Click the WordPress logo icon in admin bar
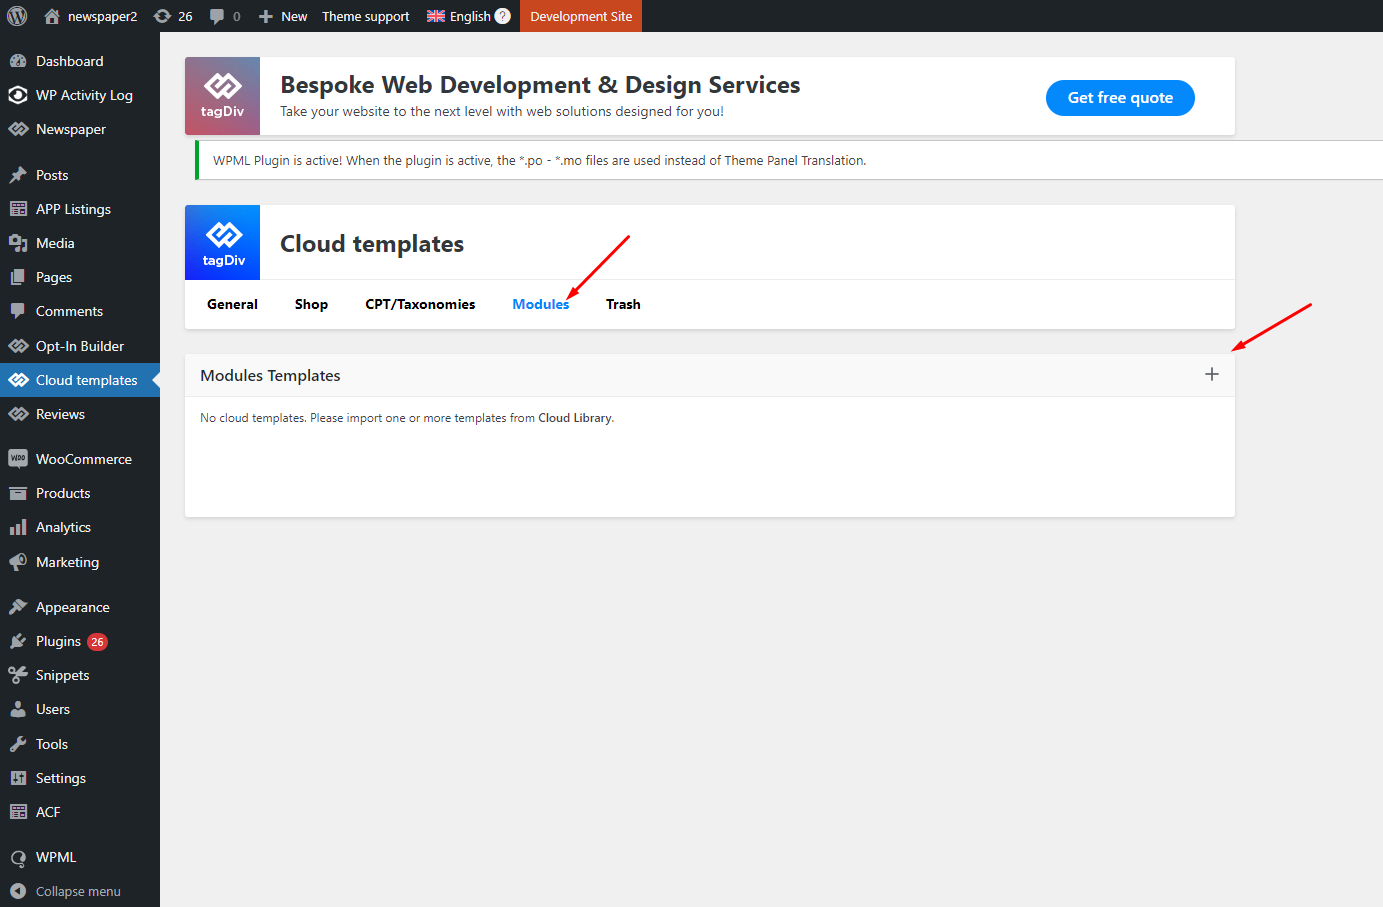The height and width of the screenshot is (907, 1383). (17, 16)
